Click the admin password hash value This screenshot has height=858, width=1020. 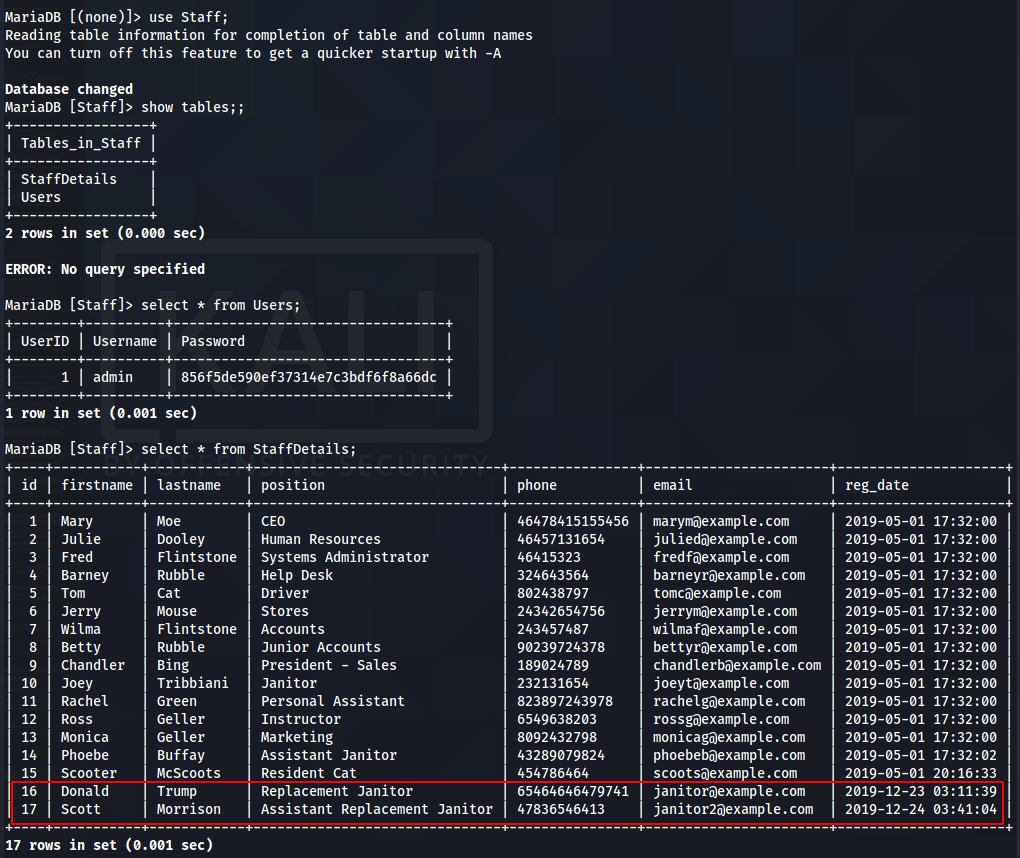tap(309, 377)
